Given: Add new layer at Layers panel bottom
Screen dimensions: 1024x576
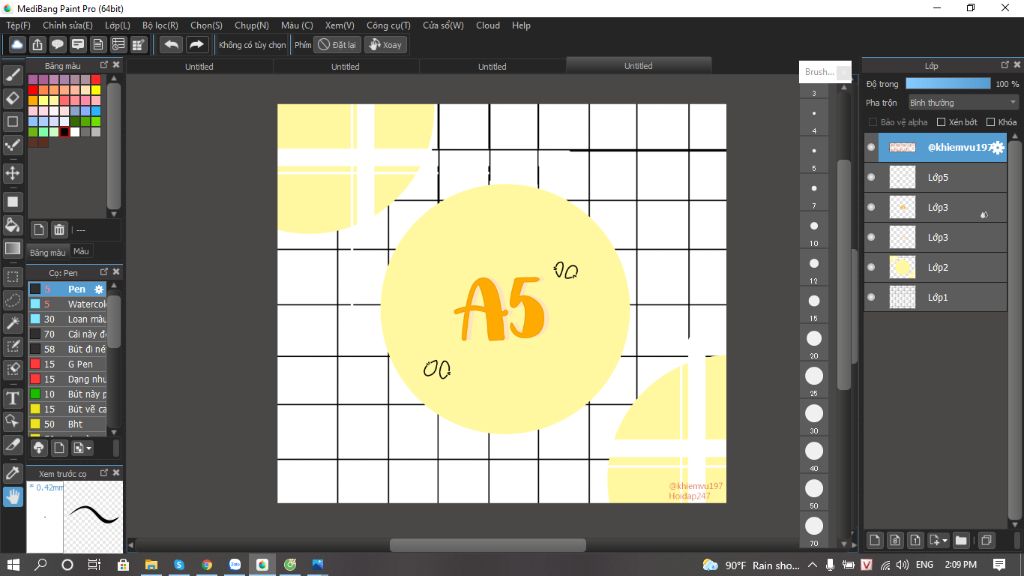Looking at the screenshot, I should [x=874, y=540].
